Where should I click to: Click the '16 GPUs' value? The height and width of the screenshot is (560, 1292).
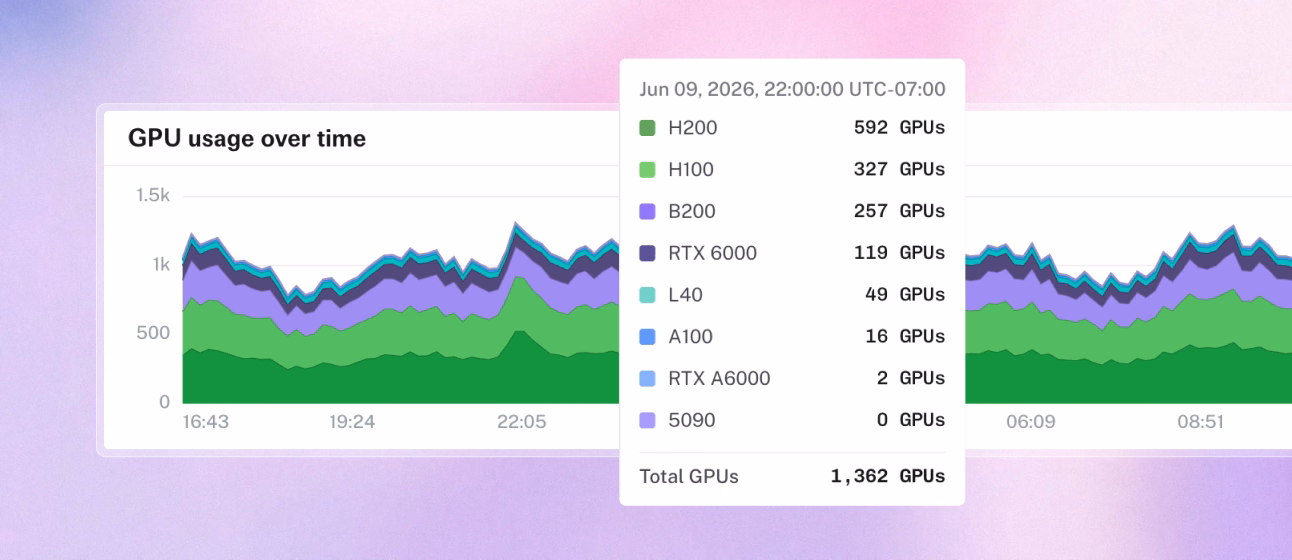click(x=905, y=337)
